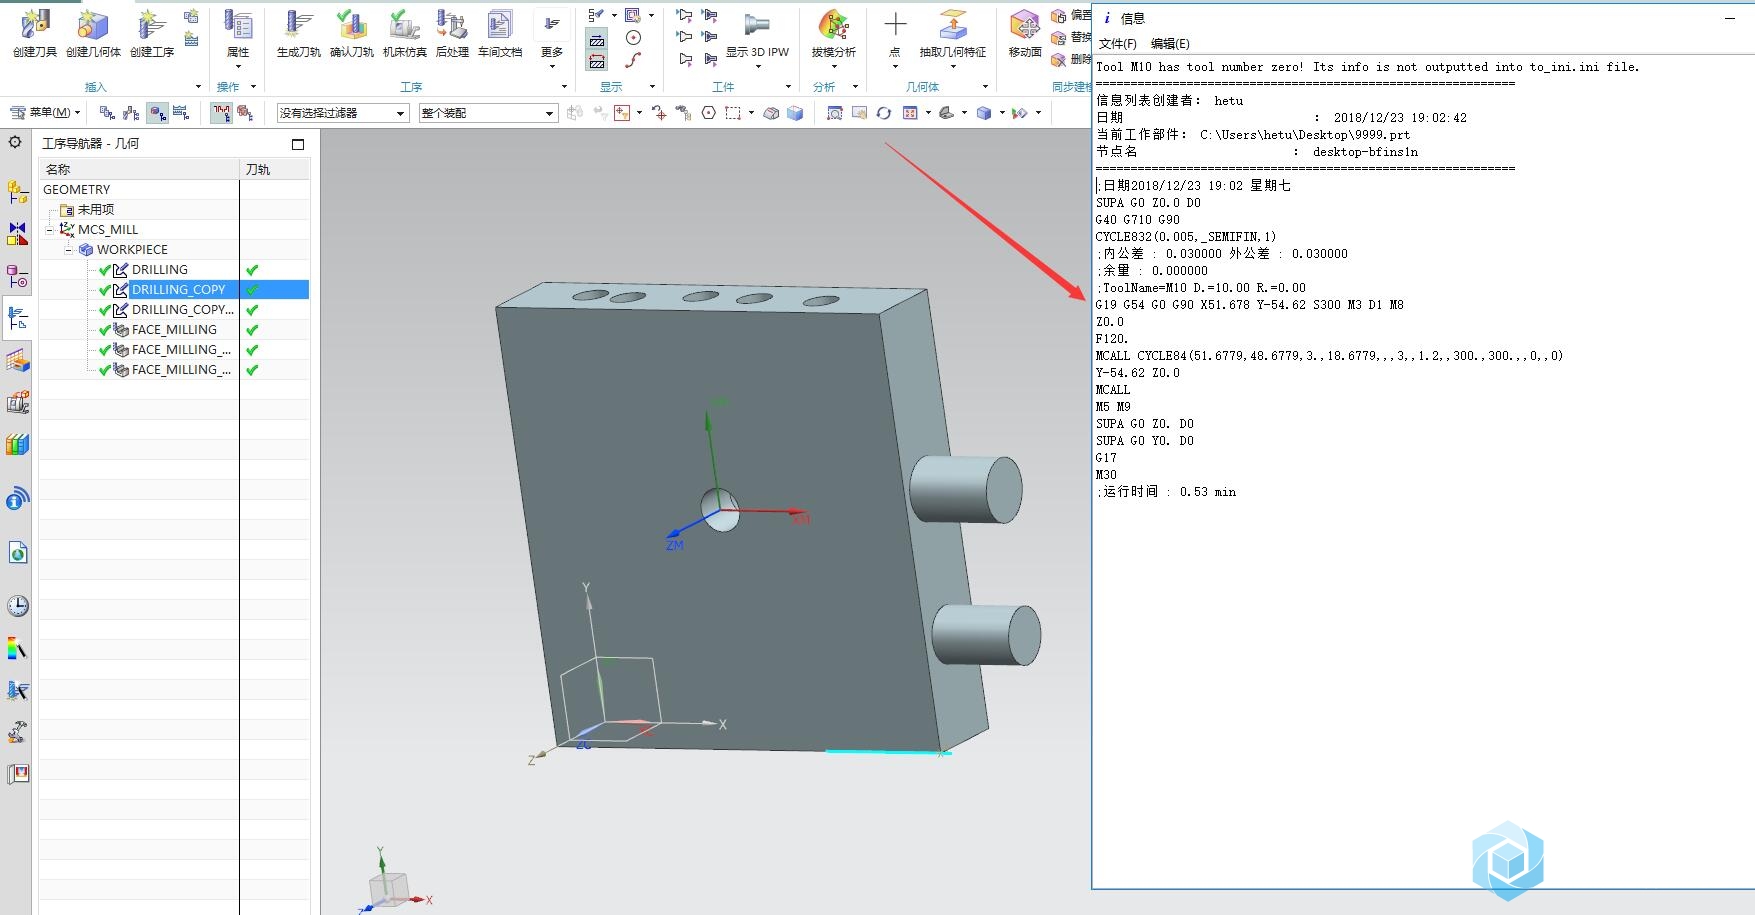The width and height of the screenshot is (1755, 915).
Task: Open the 更多 (More) operations dropdown
Action: [x=552, y=38]
